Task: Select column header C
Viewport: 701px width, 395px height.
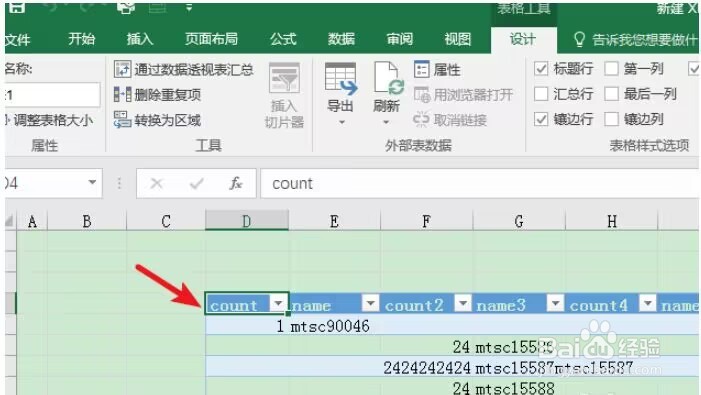Action: (166, 221)
